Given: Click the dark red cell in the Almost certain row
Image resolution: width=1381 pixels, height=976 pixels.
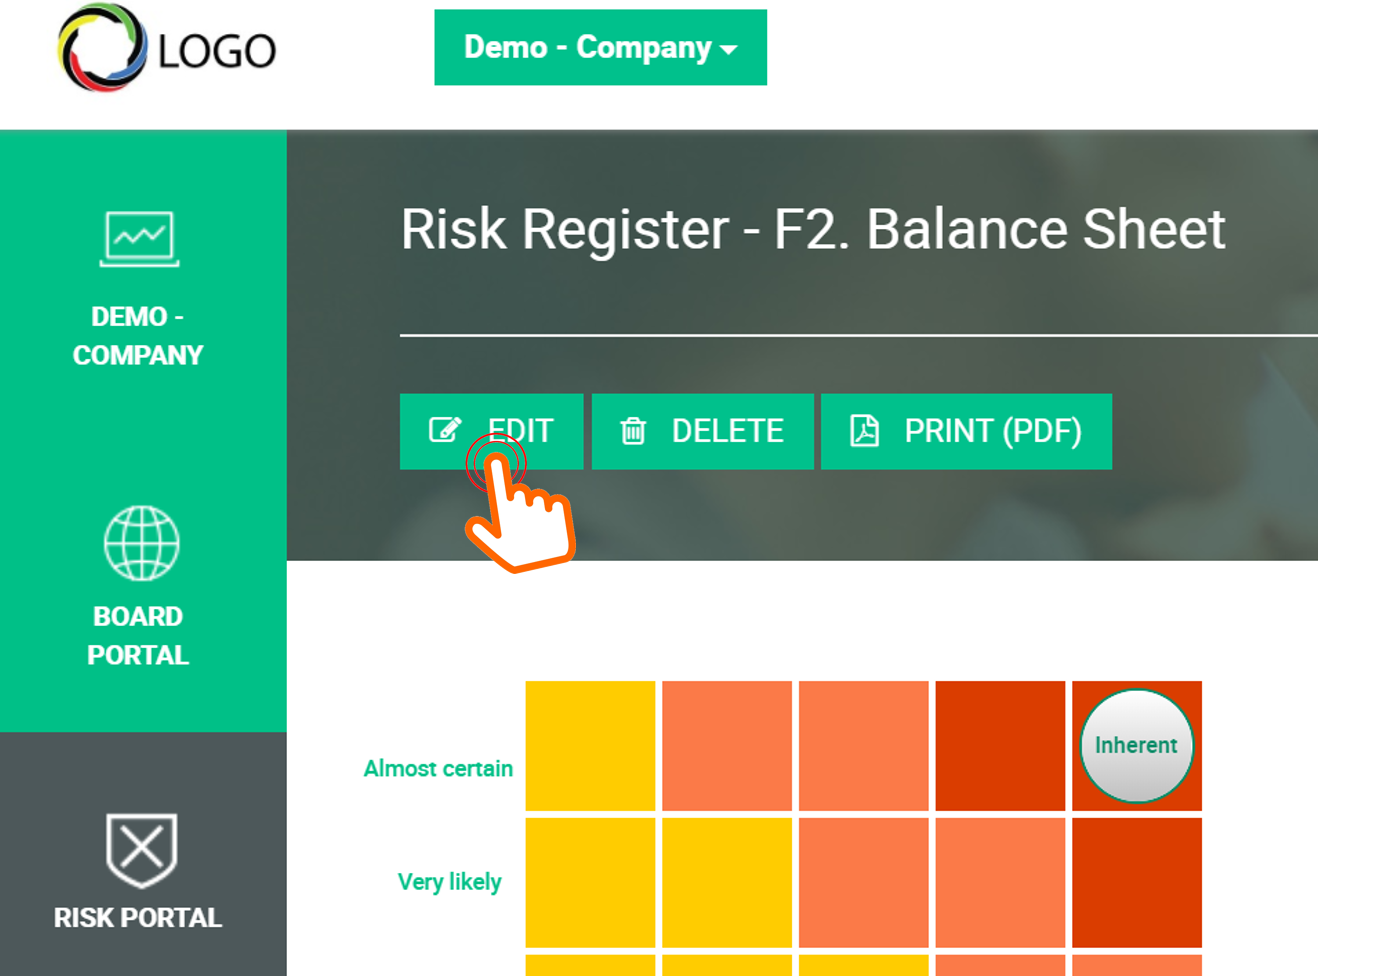Looking at the screenshot, I should pyautogui.click(x=1000, y=745).
